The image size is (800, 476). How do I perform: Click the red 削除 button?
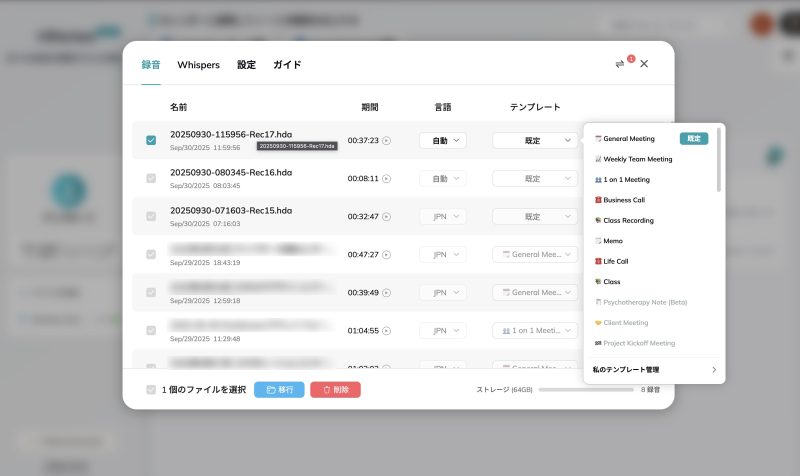click(335, 390)
